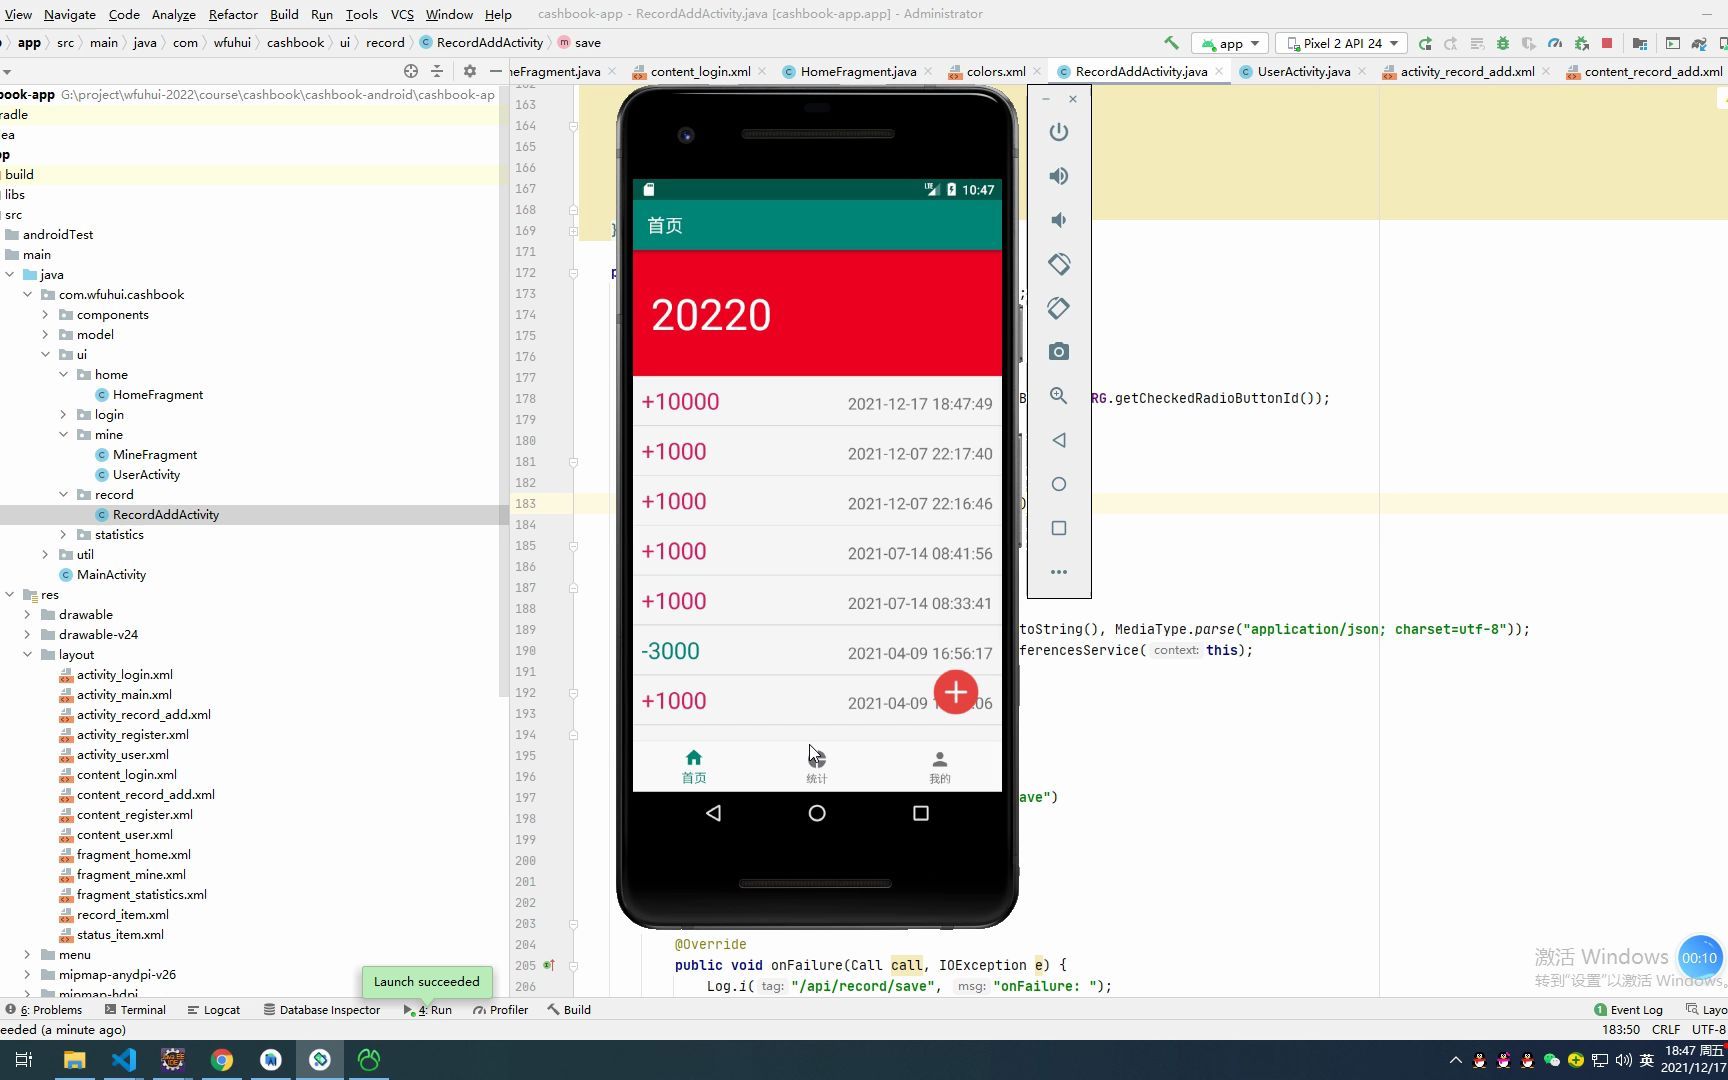Expand the model package
The height and width of the screenshot is (1080, 1728).
[45, 334]
